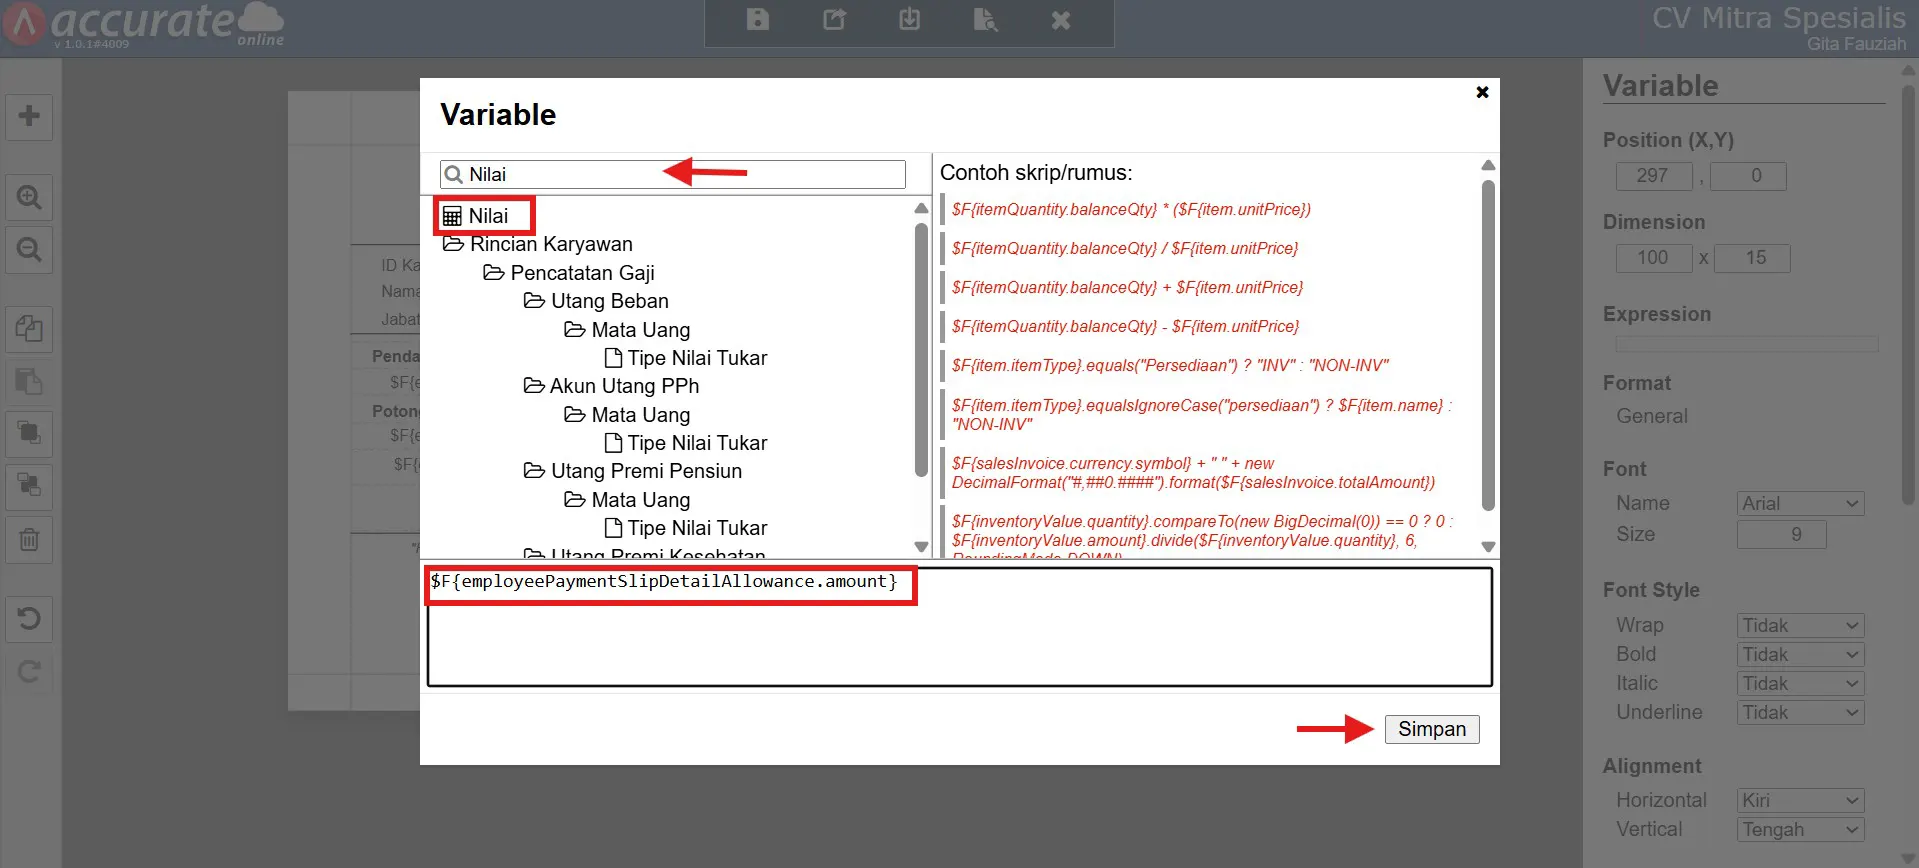Click the Nilai search input field
The width and height of the screenshot is (1919, 868).
tap(673, 174)
